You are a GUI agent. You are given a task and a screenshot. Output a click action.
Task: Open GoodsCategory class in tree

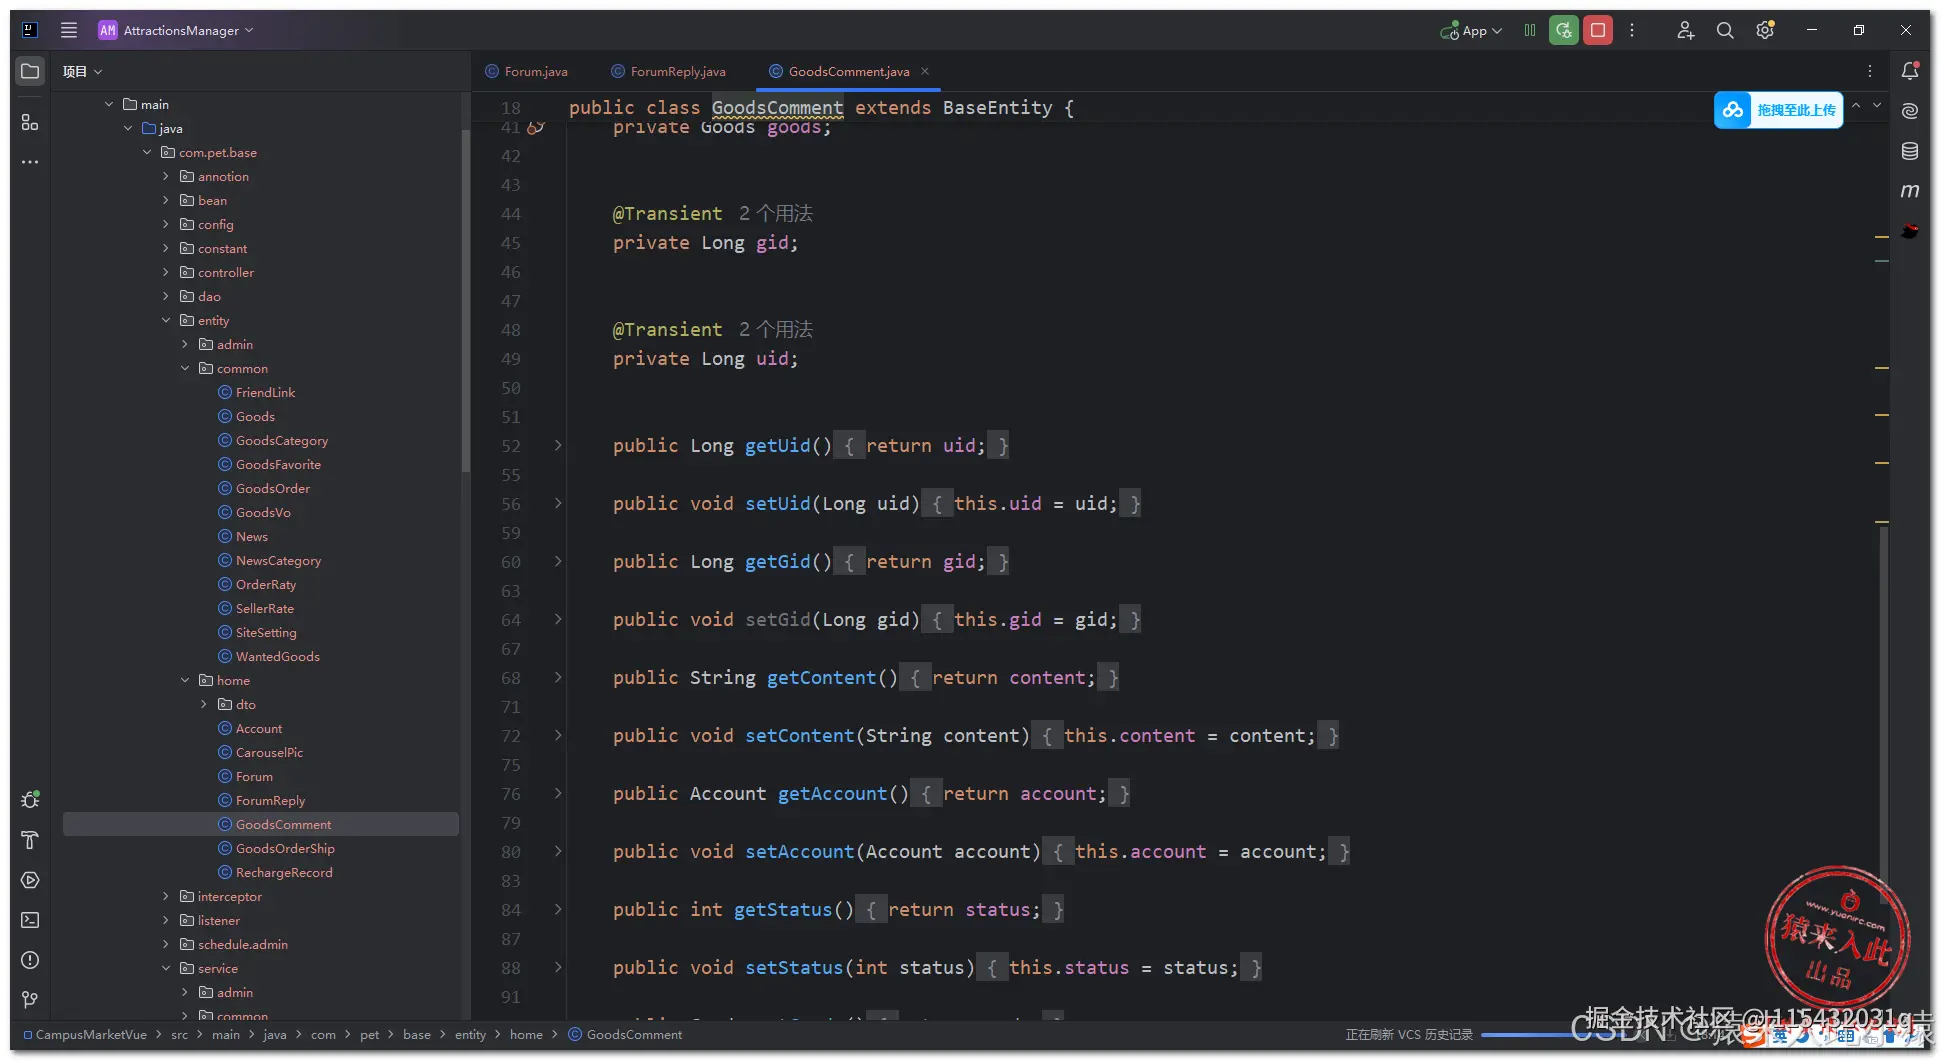[x=273, y=440]
